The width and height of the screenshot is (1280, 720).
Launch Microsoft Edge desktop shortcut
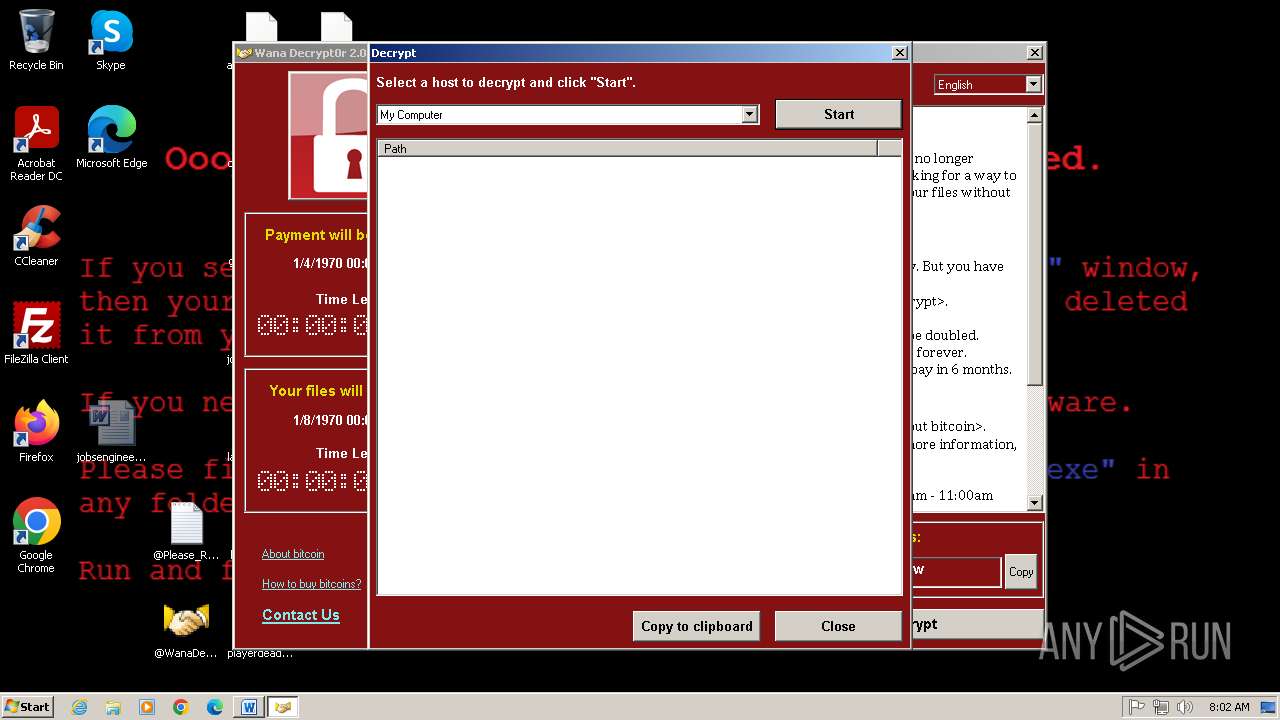point(111,138)
